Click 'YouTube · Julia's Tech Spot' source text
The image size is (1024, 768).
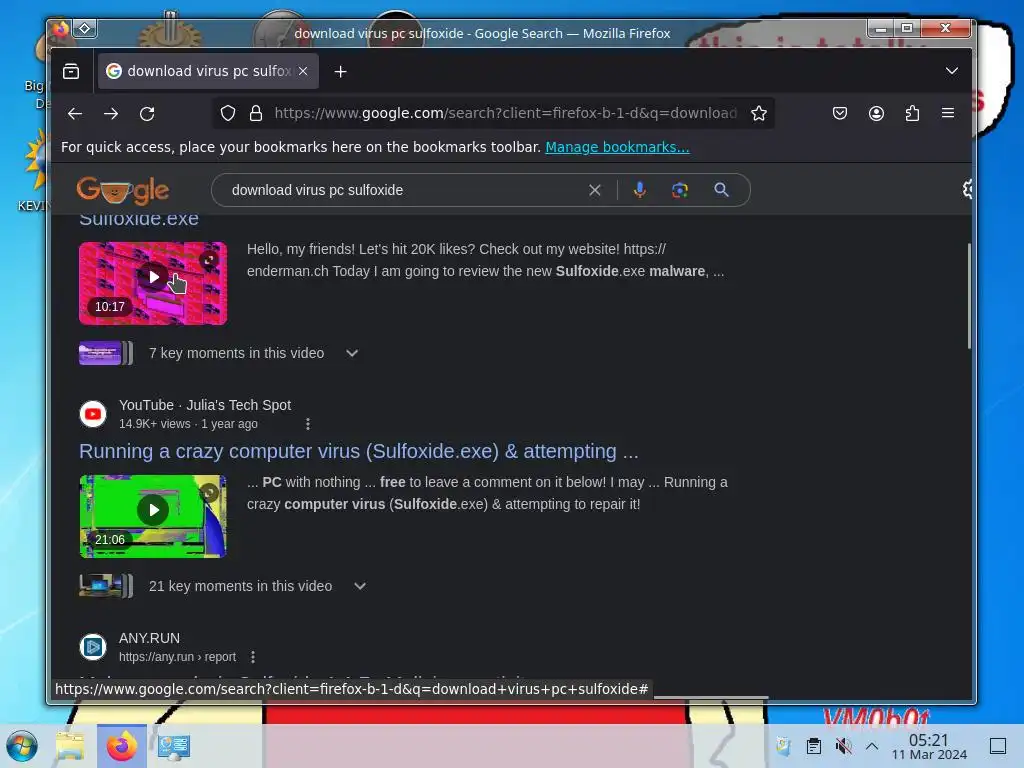pyautogui.click(x=205, y=405)
